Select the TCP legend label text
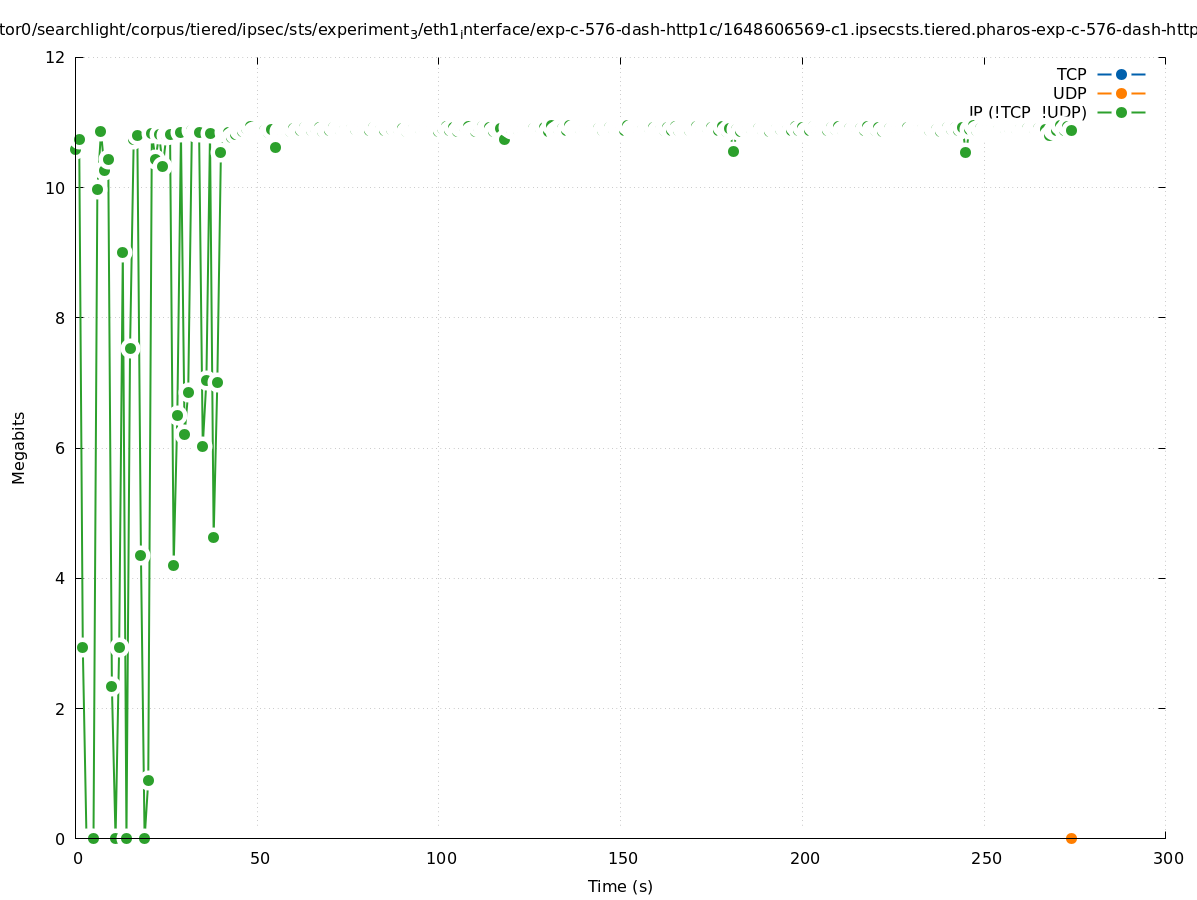 pyautogui.click(x=1071, y=74)
